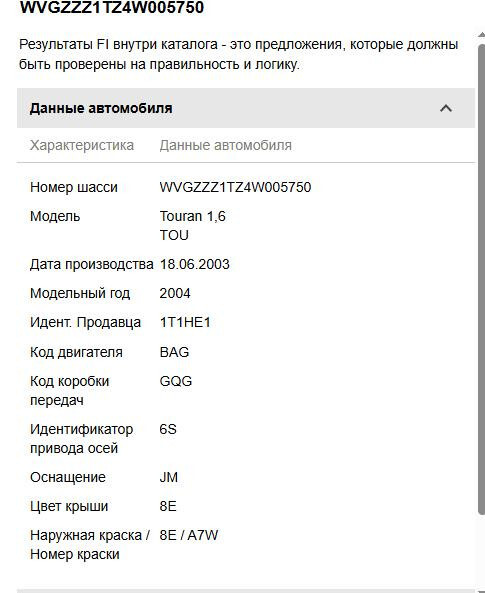This screenshot has width=485, height=593.
Task: Select roof color value 8E
Action: click(x=168, y=506)
